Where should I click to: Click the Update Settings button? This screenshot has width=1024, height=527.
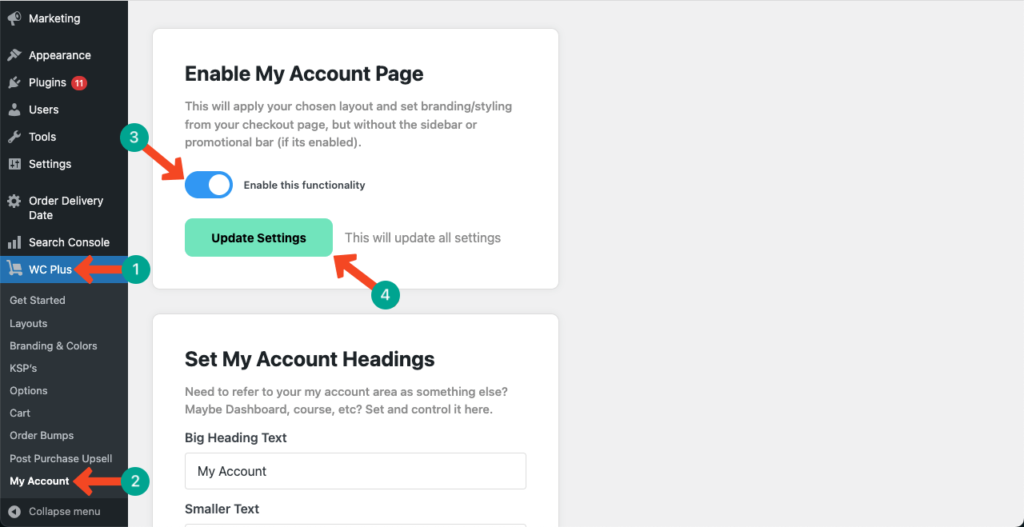[259, 238]
